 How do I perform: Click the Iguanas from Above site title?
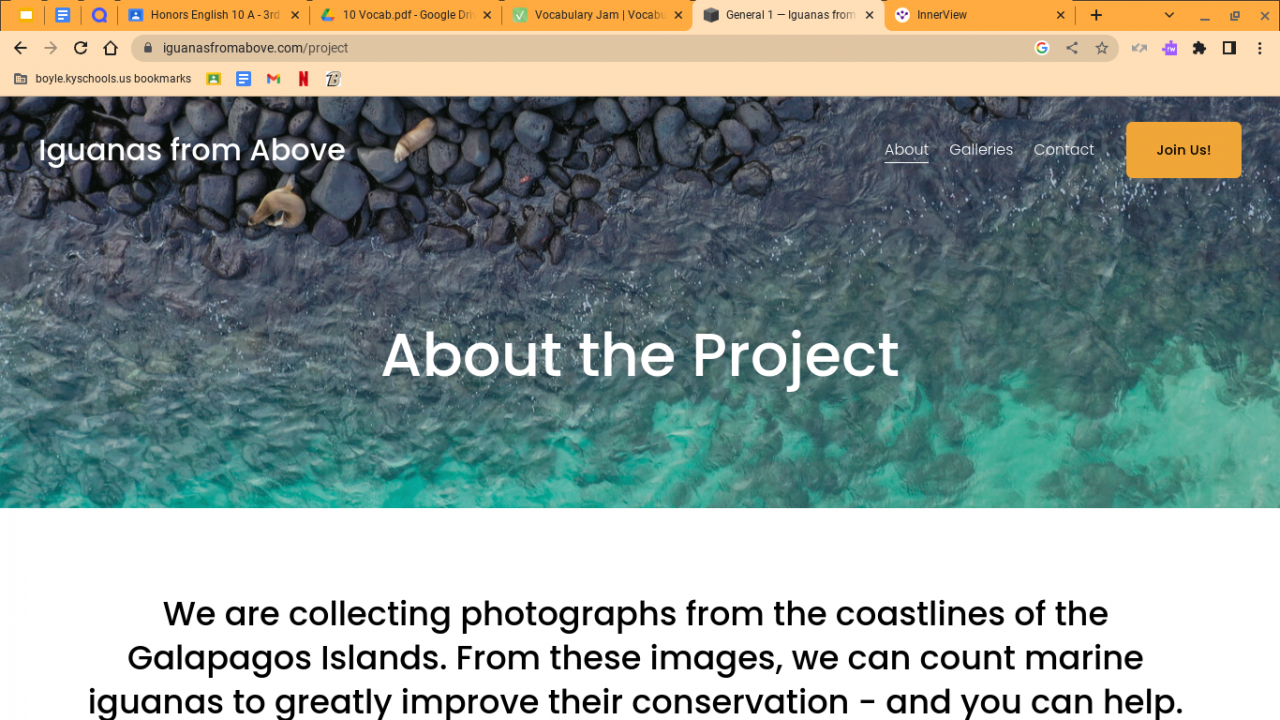click(192, 150)
